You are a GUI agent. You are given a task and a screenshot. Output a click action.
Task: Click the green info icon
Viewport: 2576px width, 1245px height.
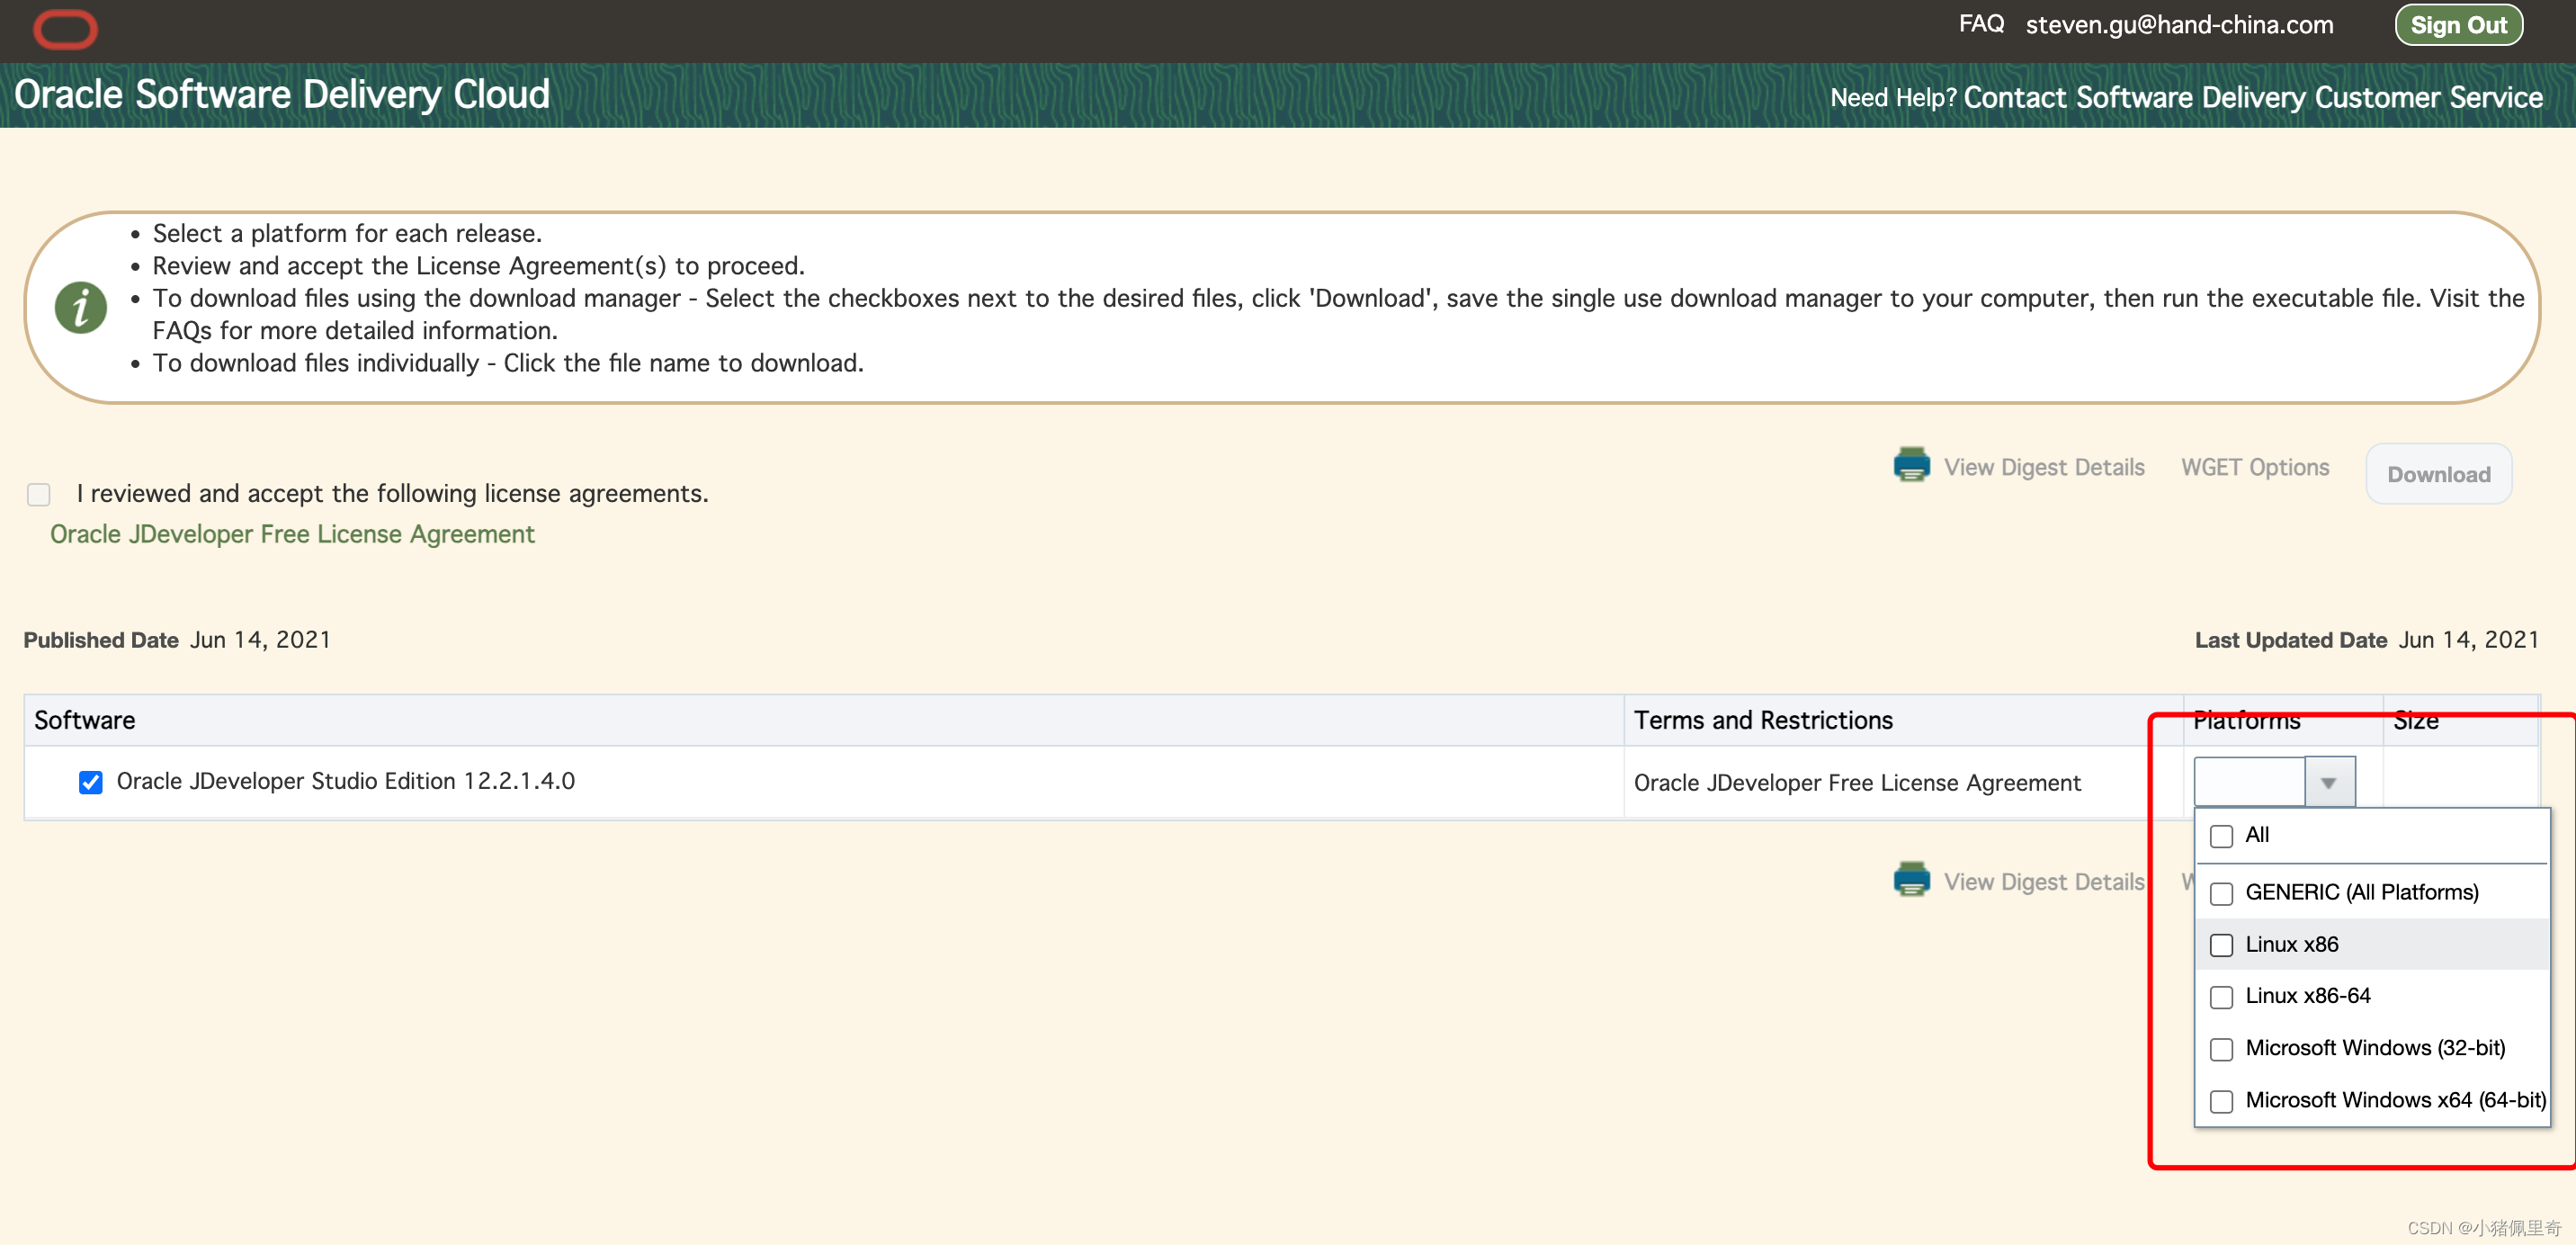point(81,306)
